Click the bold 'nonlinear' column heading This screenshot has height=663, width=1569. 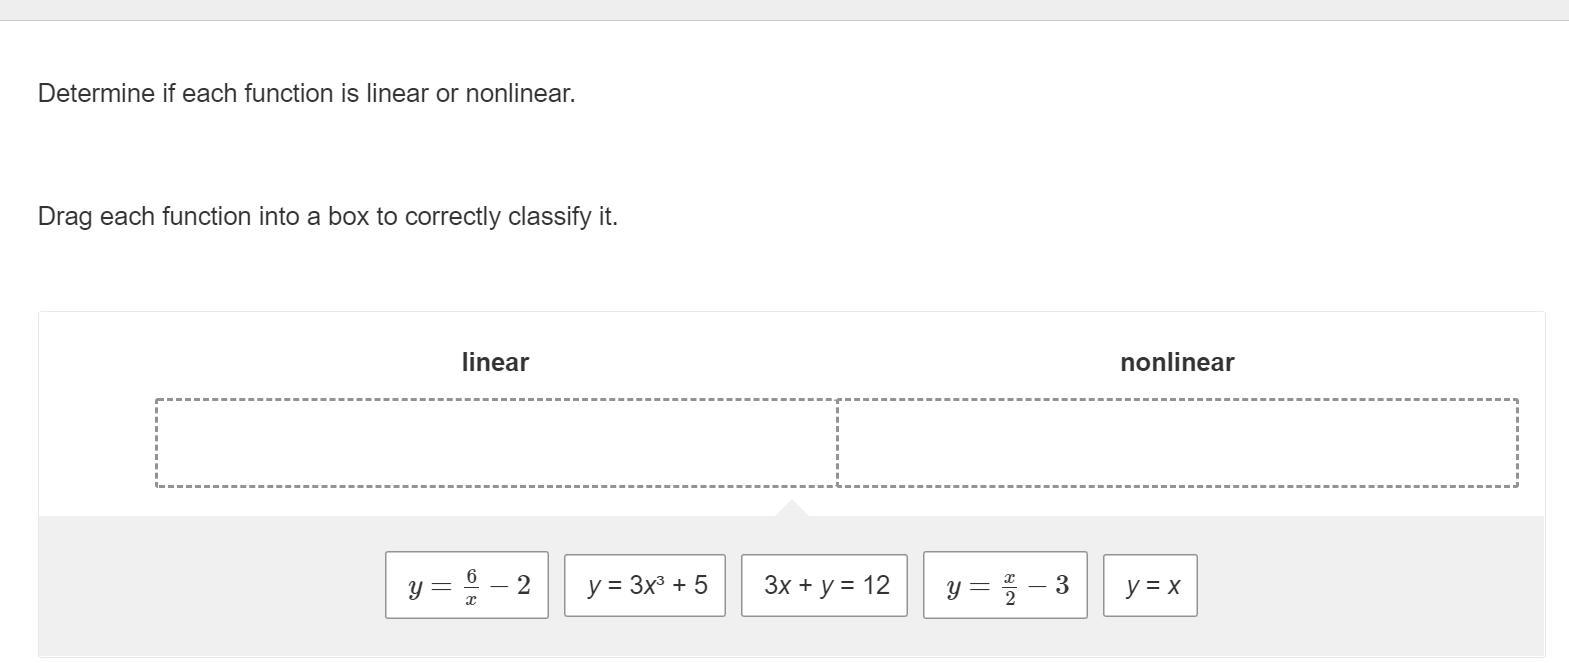point(1177,362)
